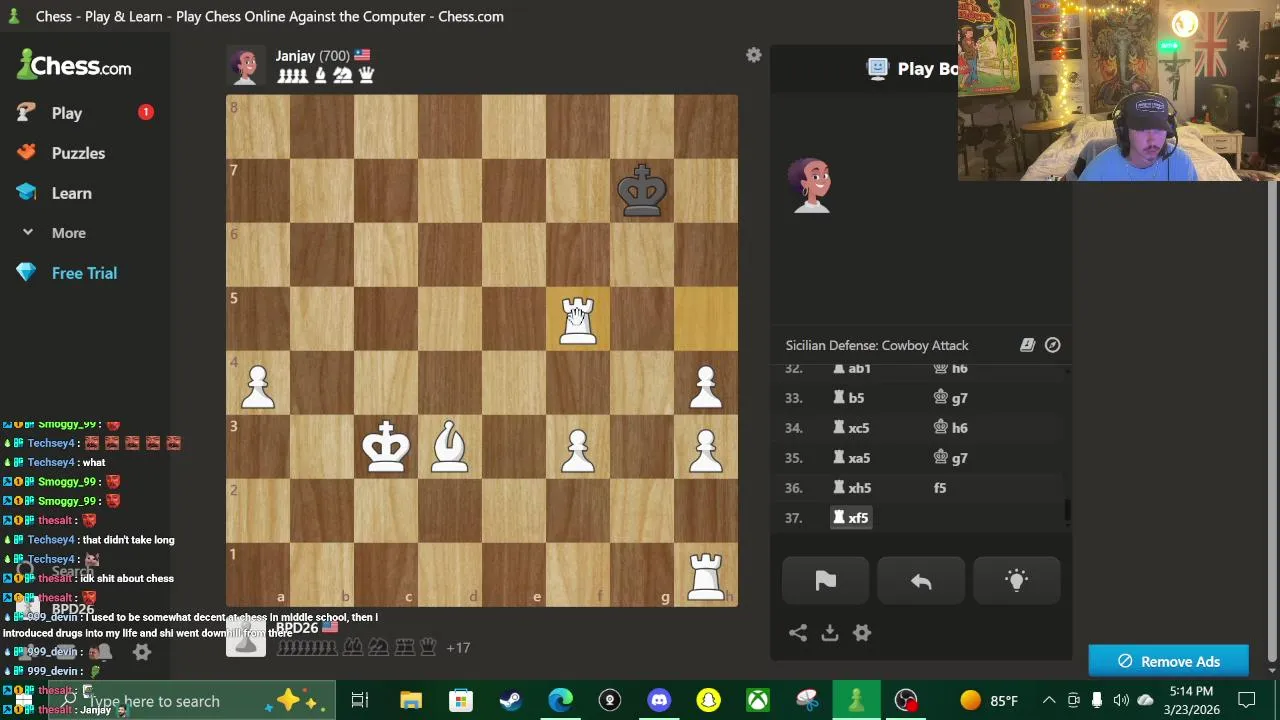Open settings gear below move list
Image resolution: width=1280 pixels, height=720 pixels.
pos(862,632)
